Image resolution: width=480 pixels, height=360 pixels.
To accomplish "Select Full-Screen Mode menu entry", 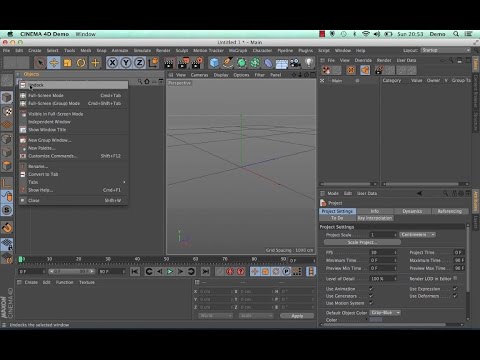I will [x=73, y=95].
